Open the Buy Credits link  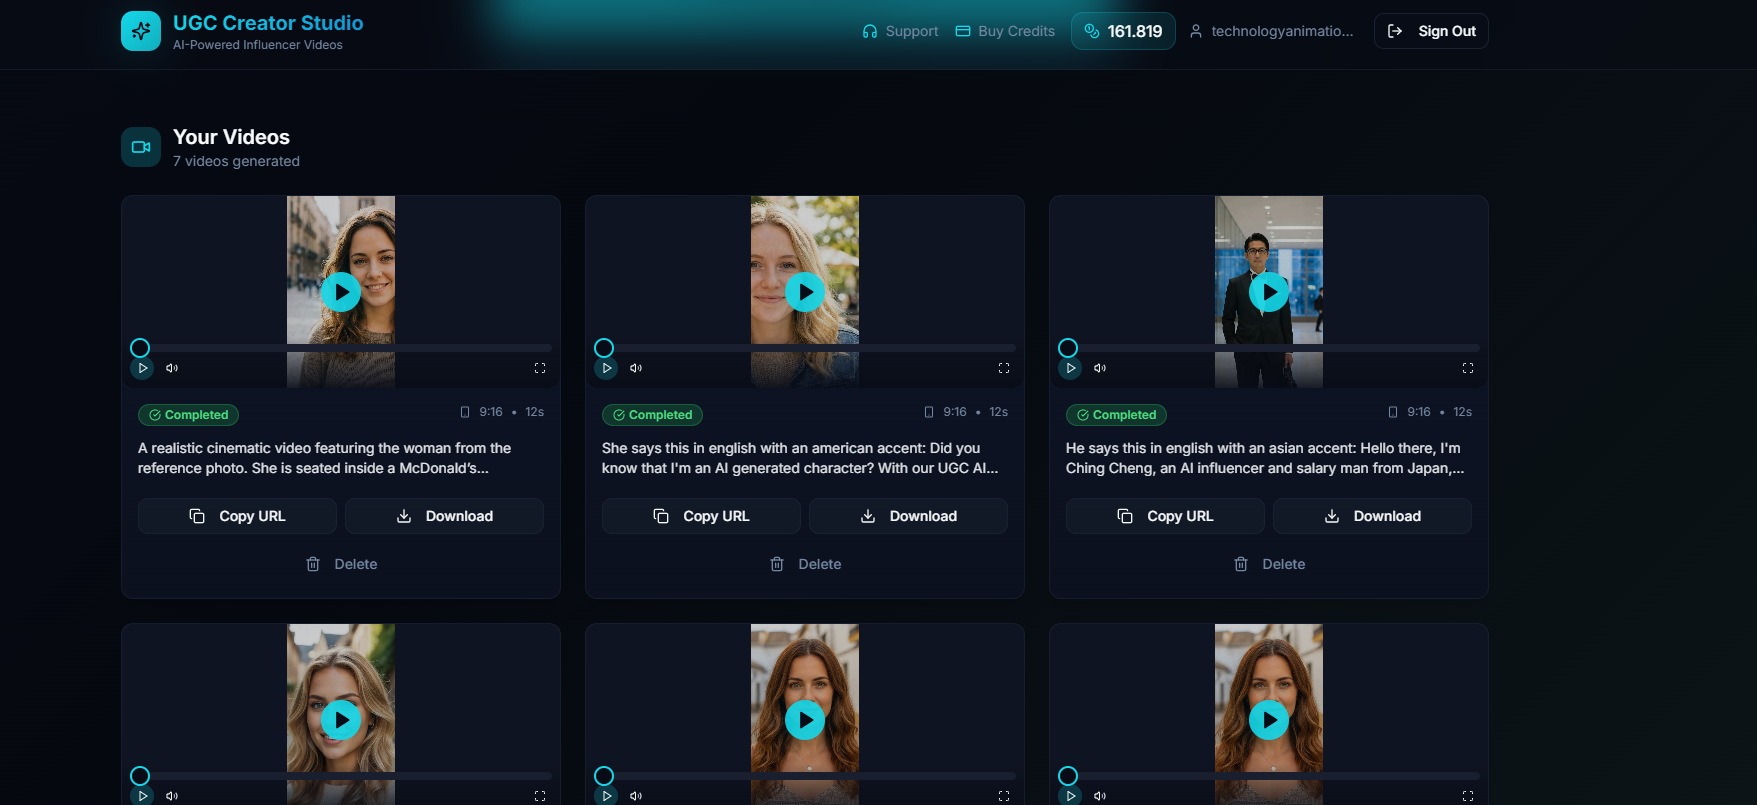click(1005, 31)
